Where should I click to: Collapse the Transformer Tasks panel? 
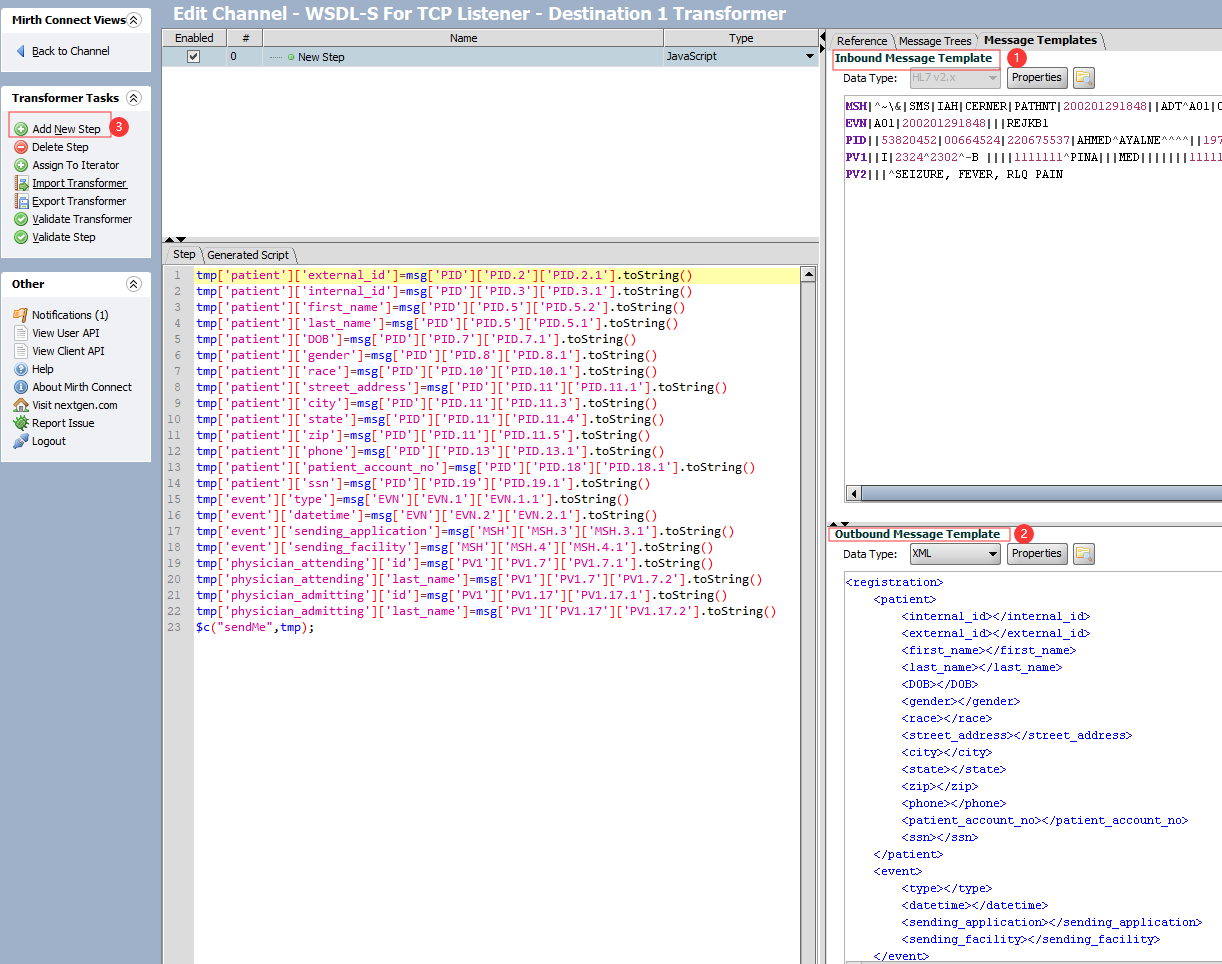pos(134,98)
